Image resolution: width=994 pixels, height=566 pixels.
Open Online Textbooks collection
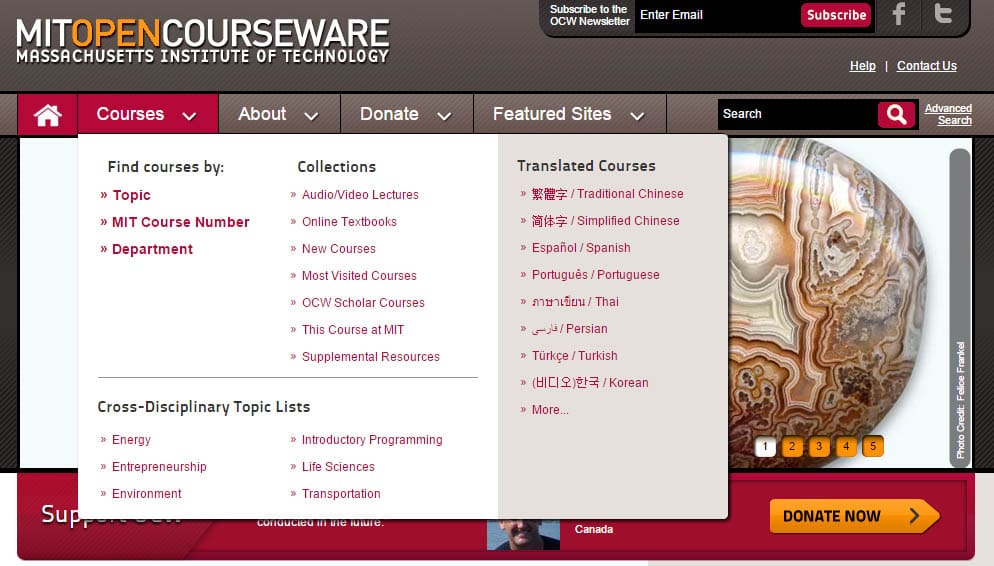[349, 222]
